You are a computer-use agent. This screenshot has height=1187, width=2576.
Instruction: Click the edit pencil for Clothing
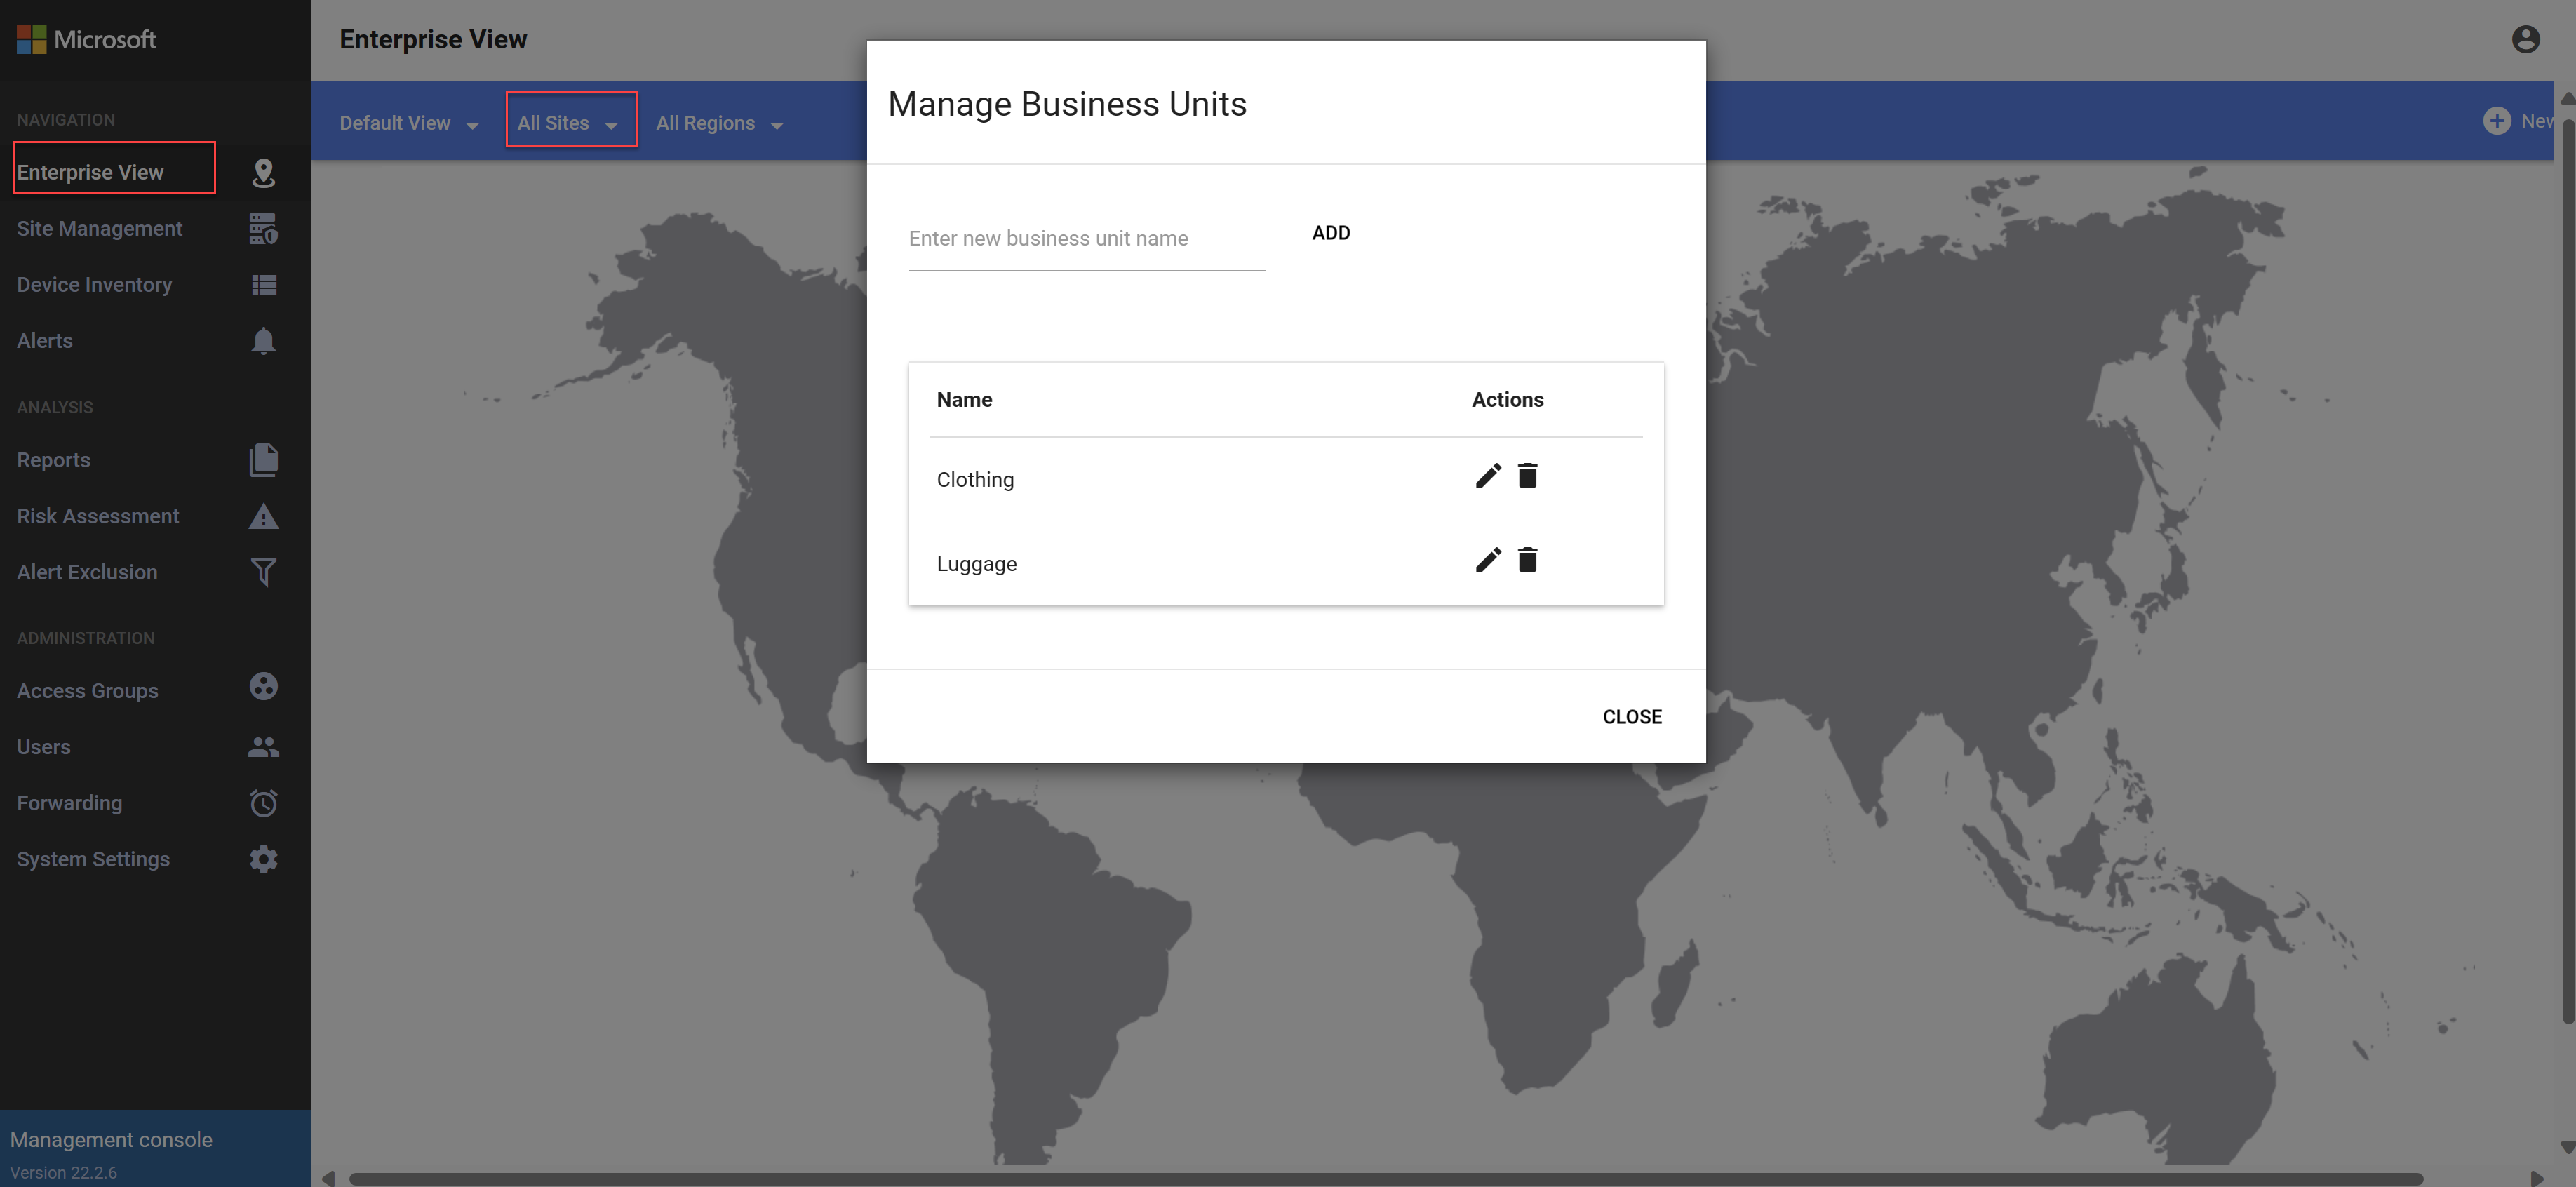click(x=1488, y=476)
